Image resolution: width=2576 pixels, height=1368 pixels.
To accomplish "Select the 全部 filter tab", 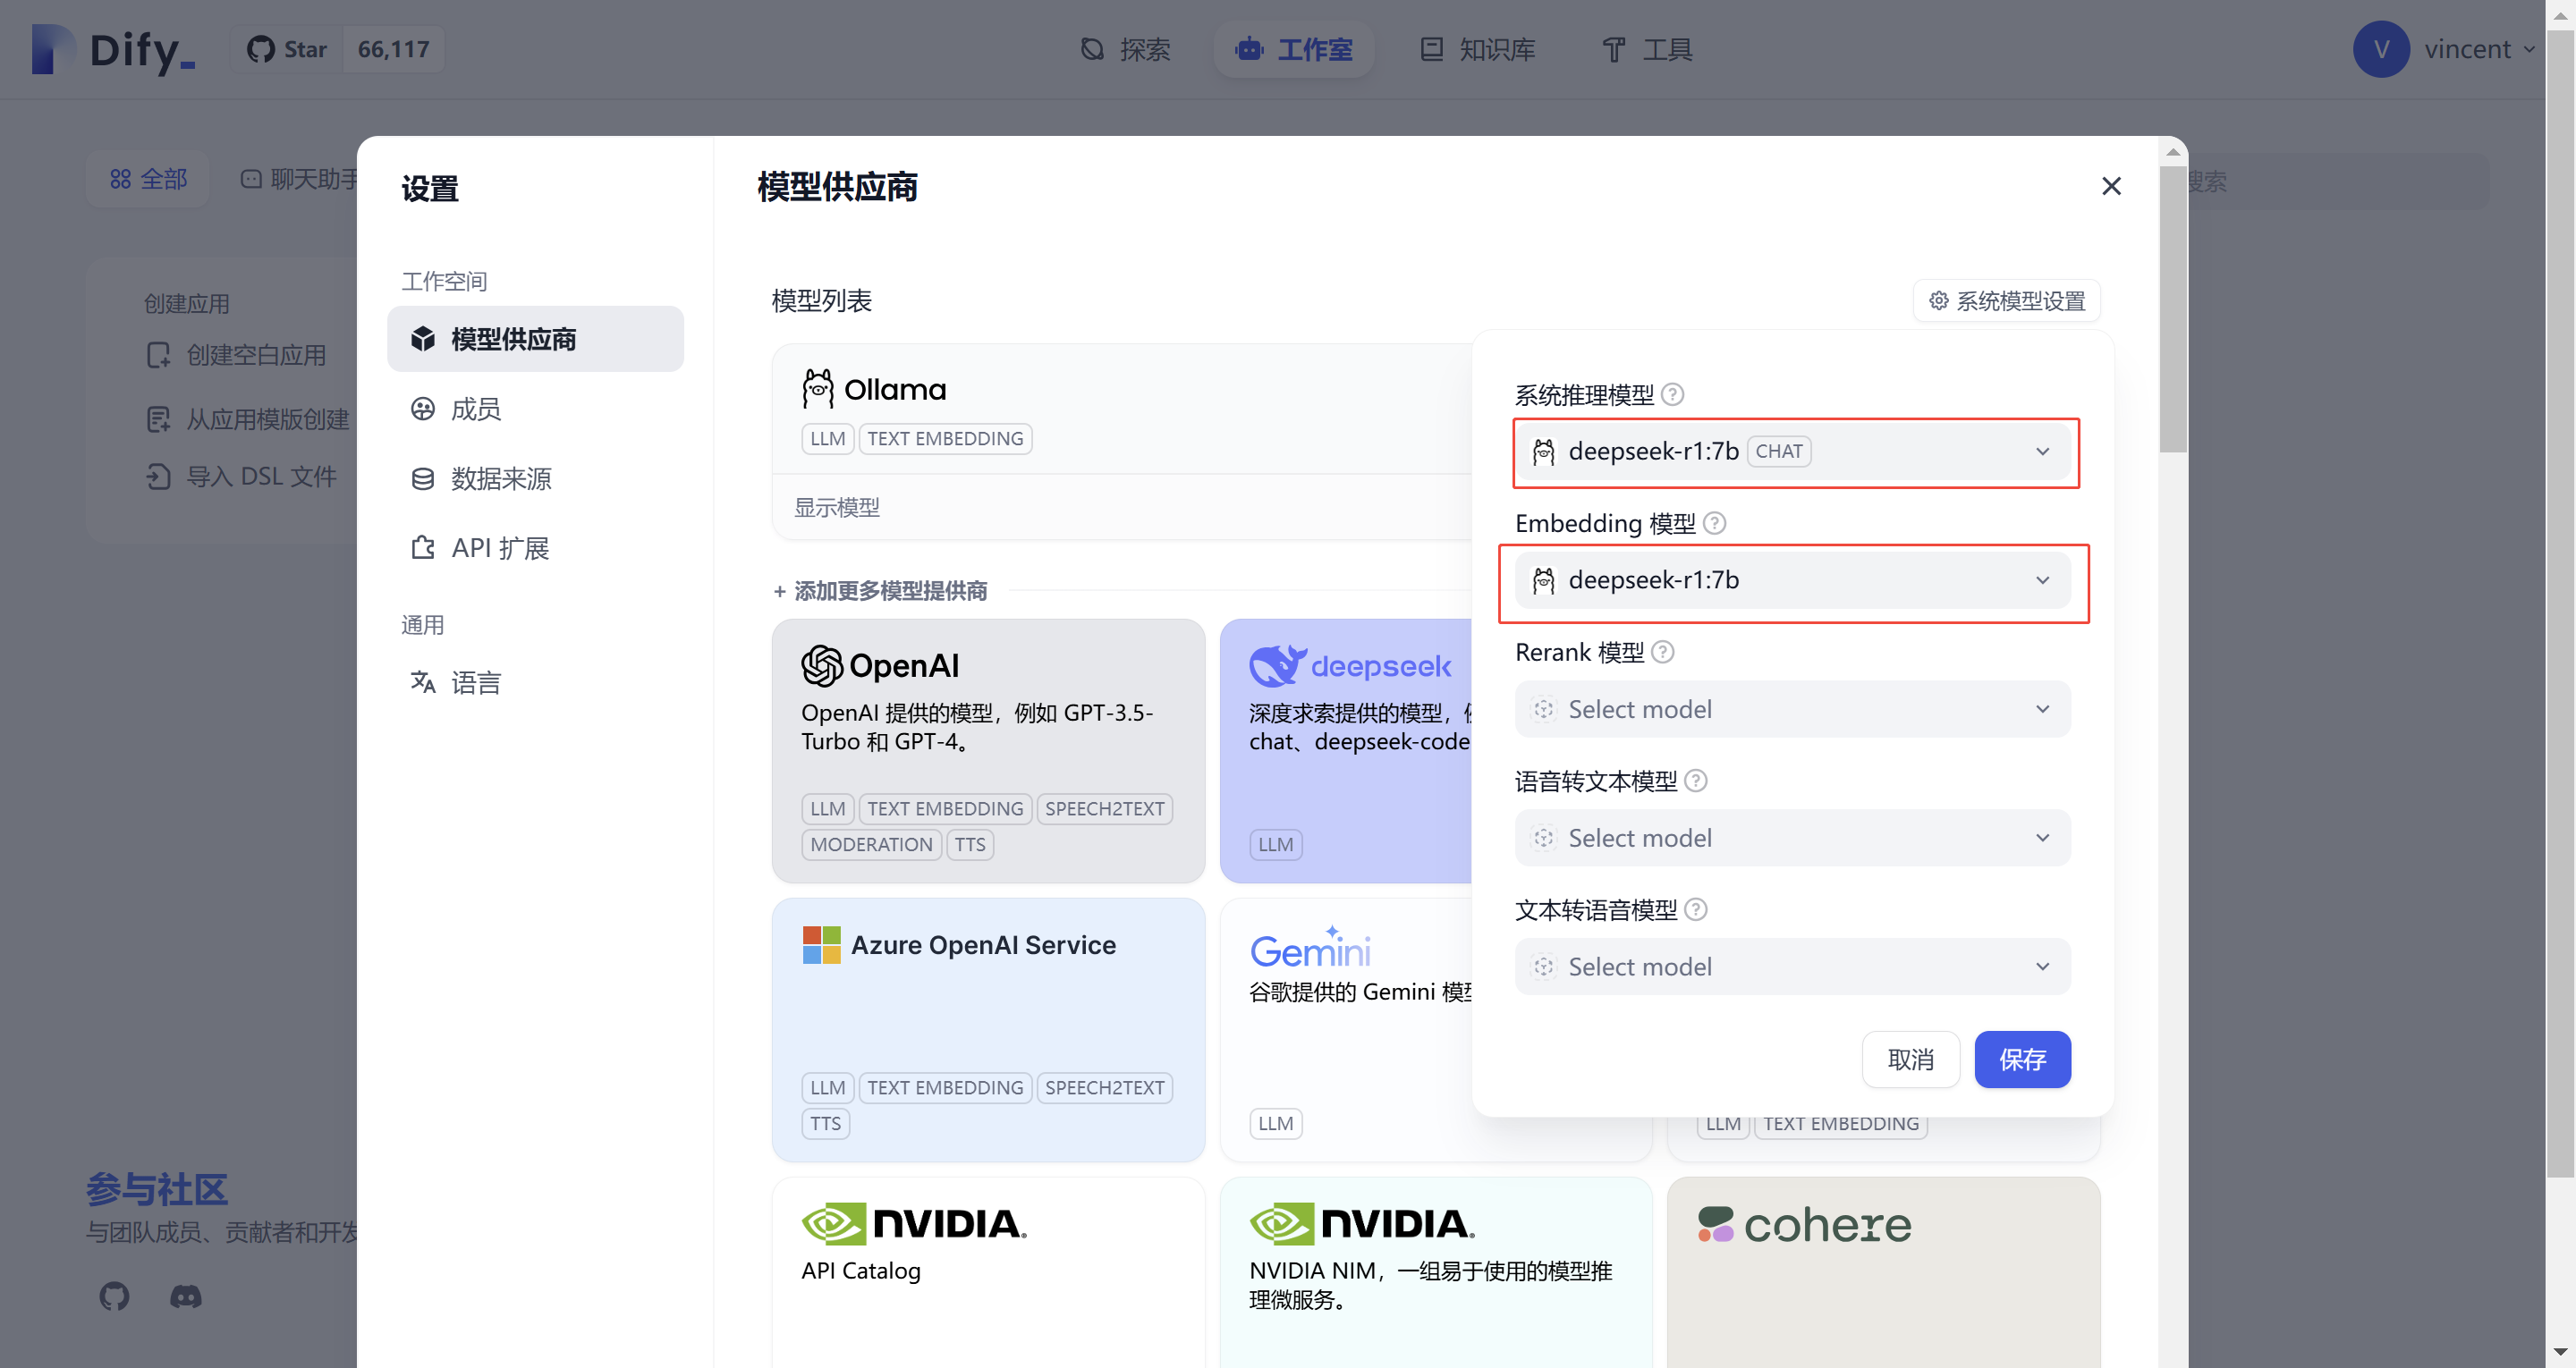I will pyautogui.click(x=148, y=179).
